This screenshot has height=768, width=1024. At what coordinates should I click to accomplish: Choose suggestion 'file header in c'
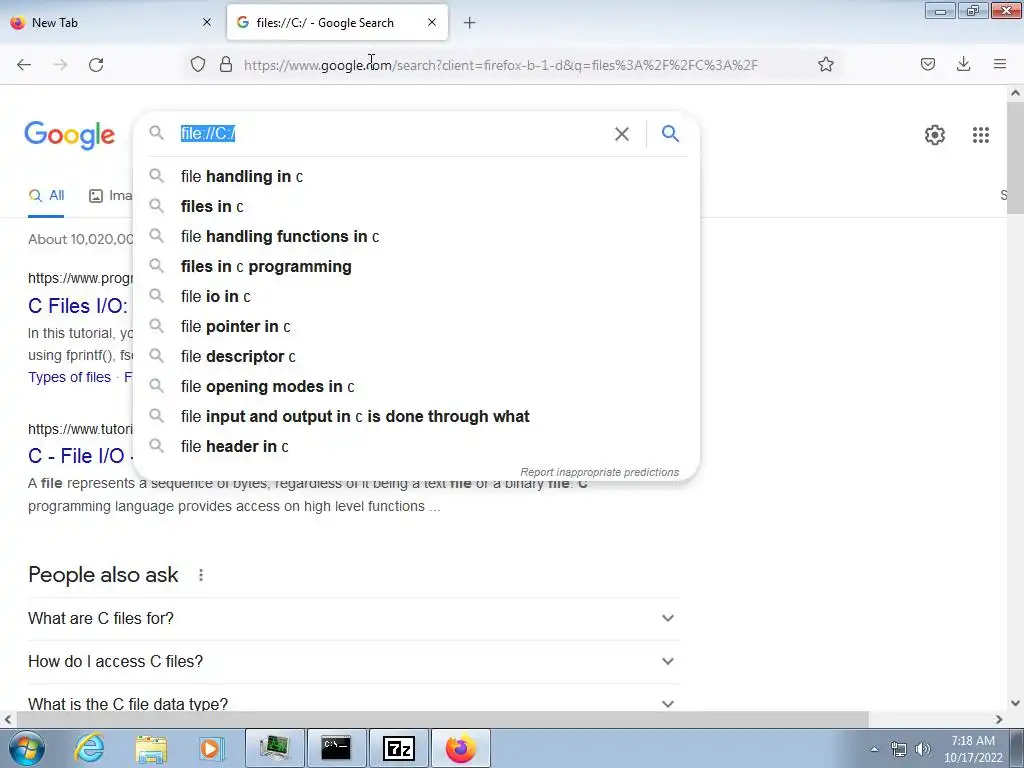click(x=416, y=447)
